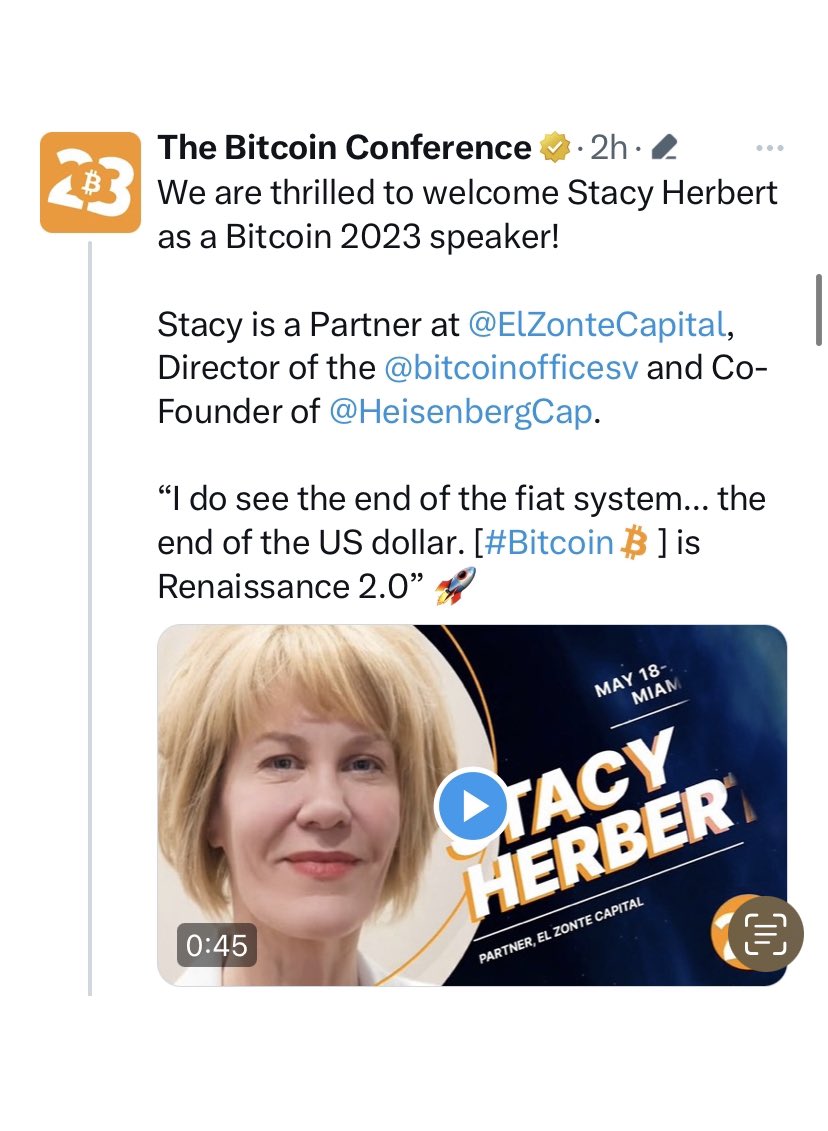Click The Bitcoin Conference account name

[x=344, y=148]
